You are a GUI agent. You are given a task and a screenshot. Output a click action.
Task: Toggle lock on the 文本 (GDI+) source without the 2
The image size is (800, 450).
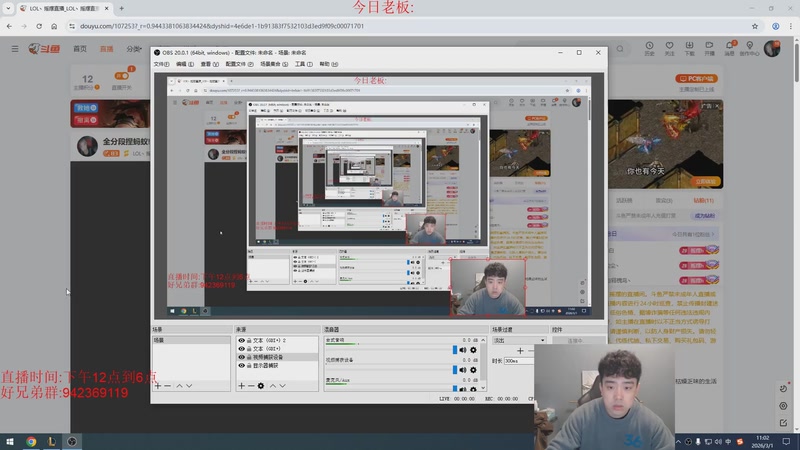click(249, 348)
